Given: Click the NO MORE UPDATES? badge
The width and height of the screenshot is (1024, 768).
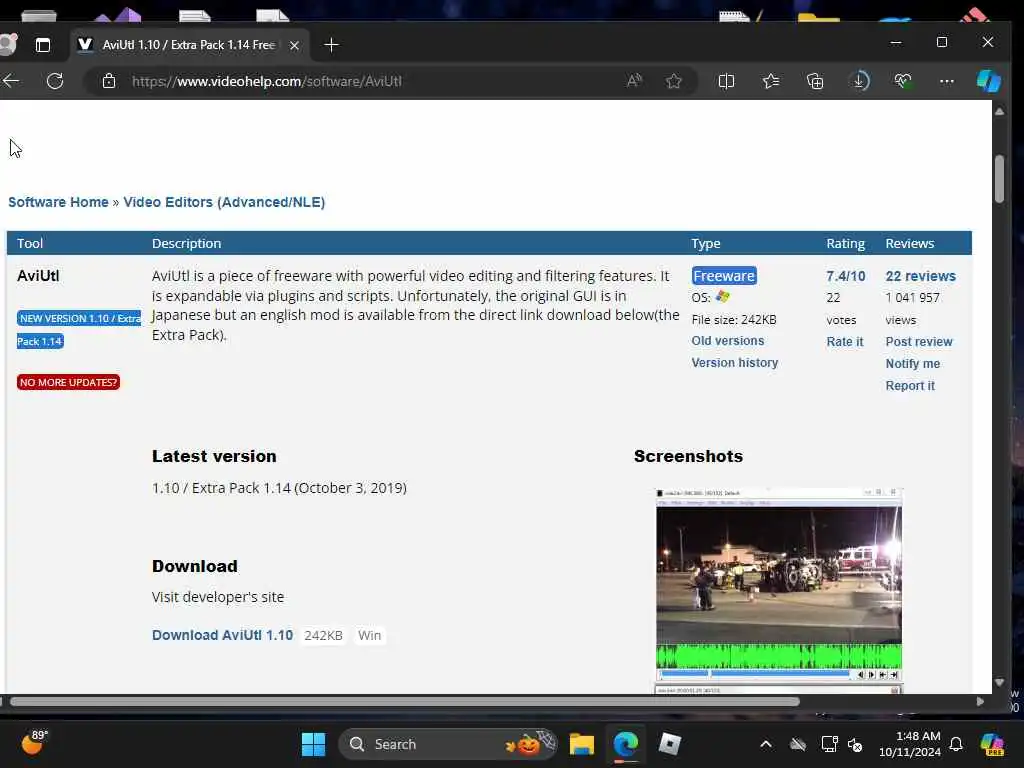Looking at the screenshot, I should tap(69, 382).
